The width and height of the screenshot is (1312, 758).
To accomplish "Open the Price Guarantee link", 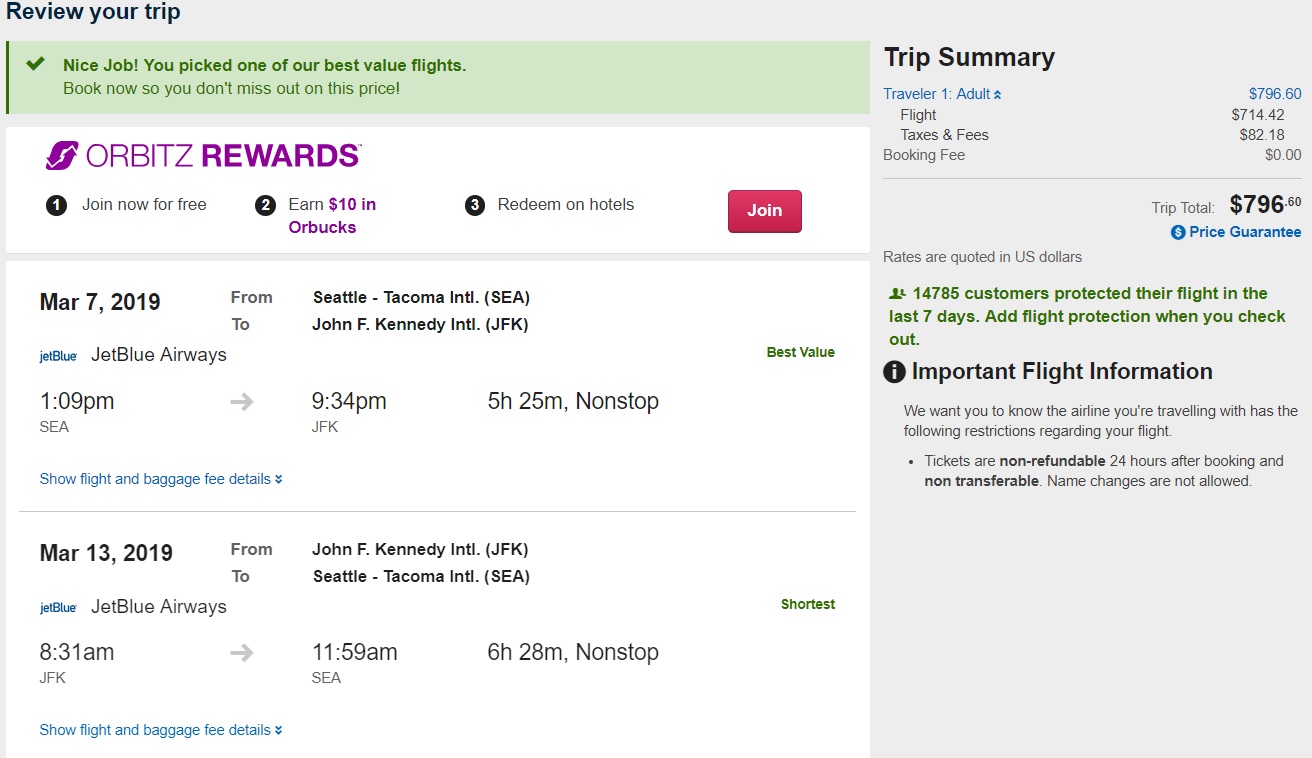I will (1245, 232).
